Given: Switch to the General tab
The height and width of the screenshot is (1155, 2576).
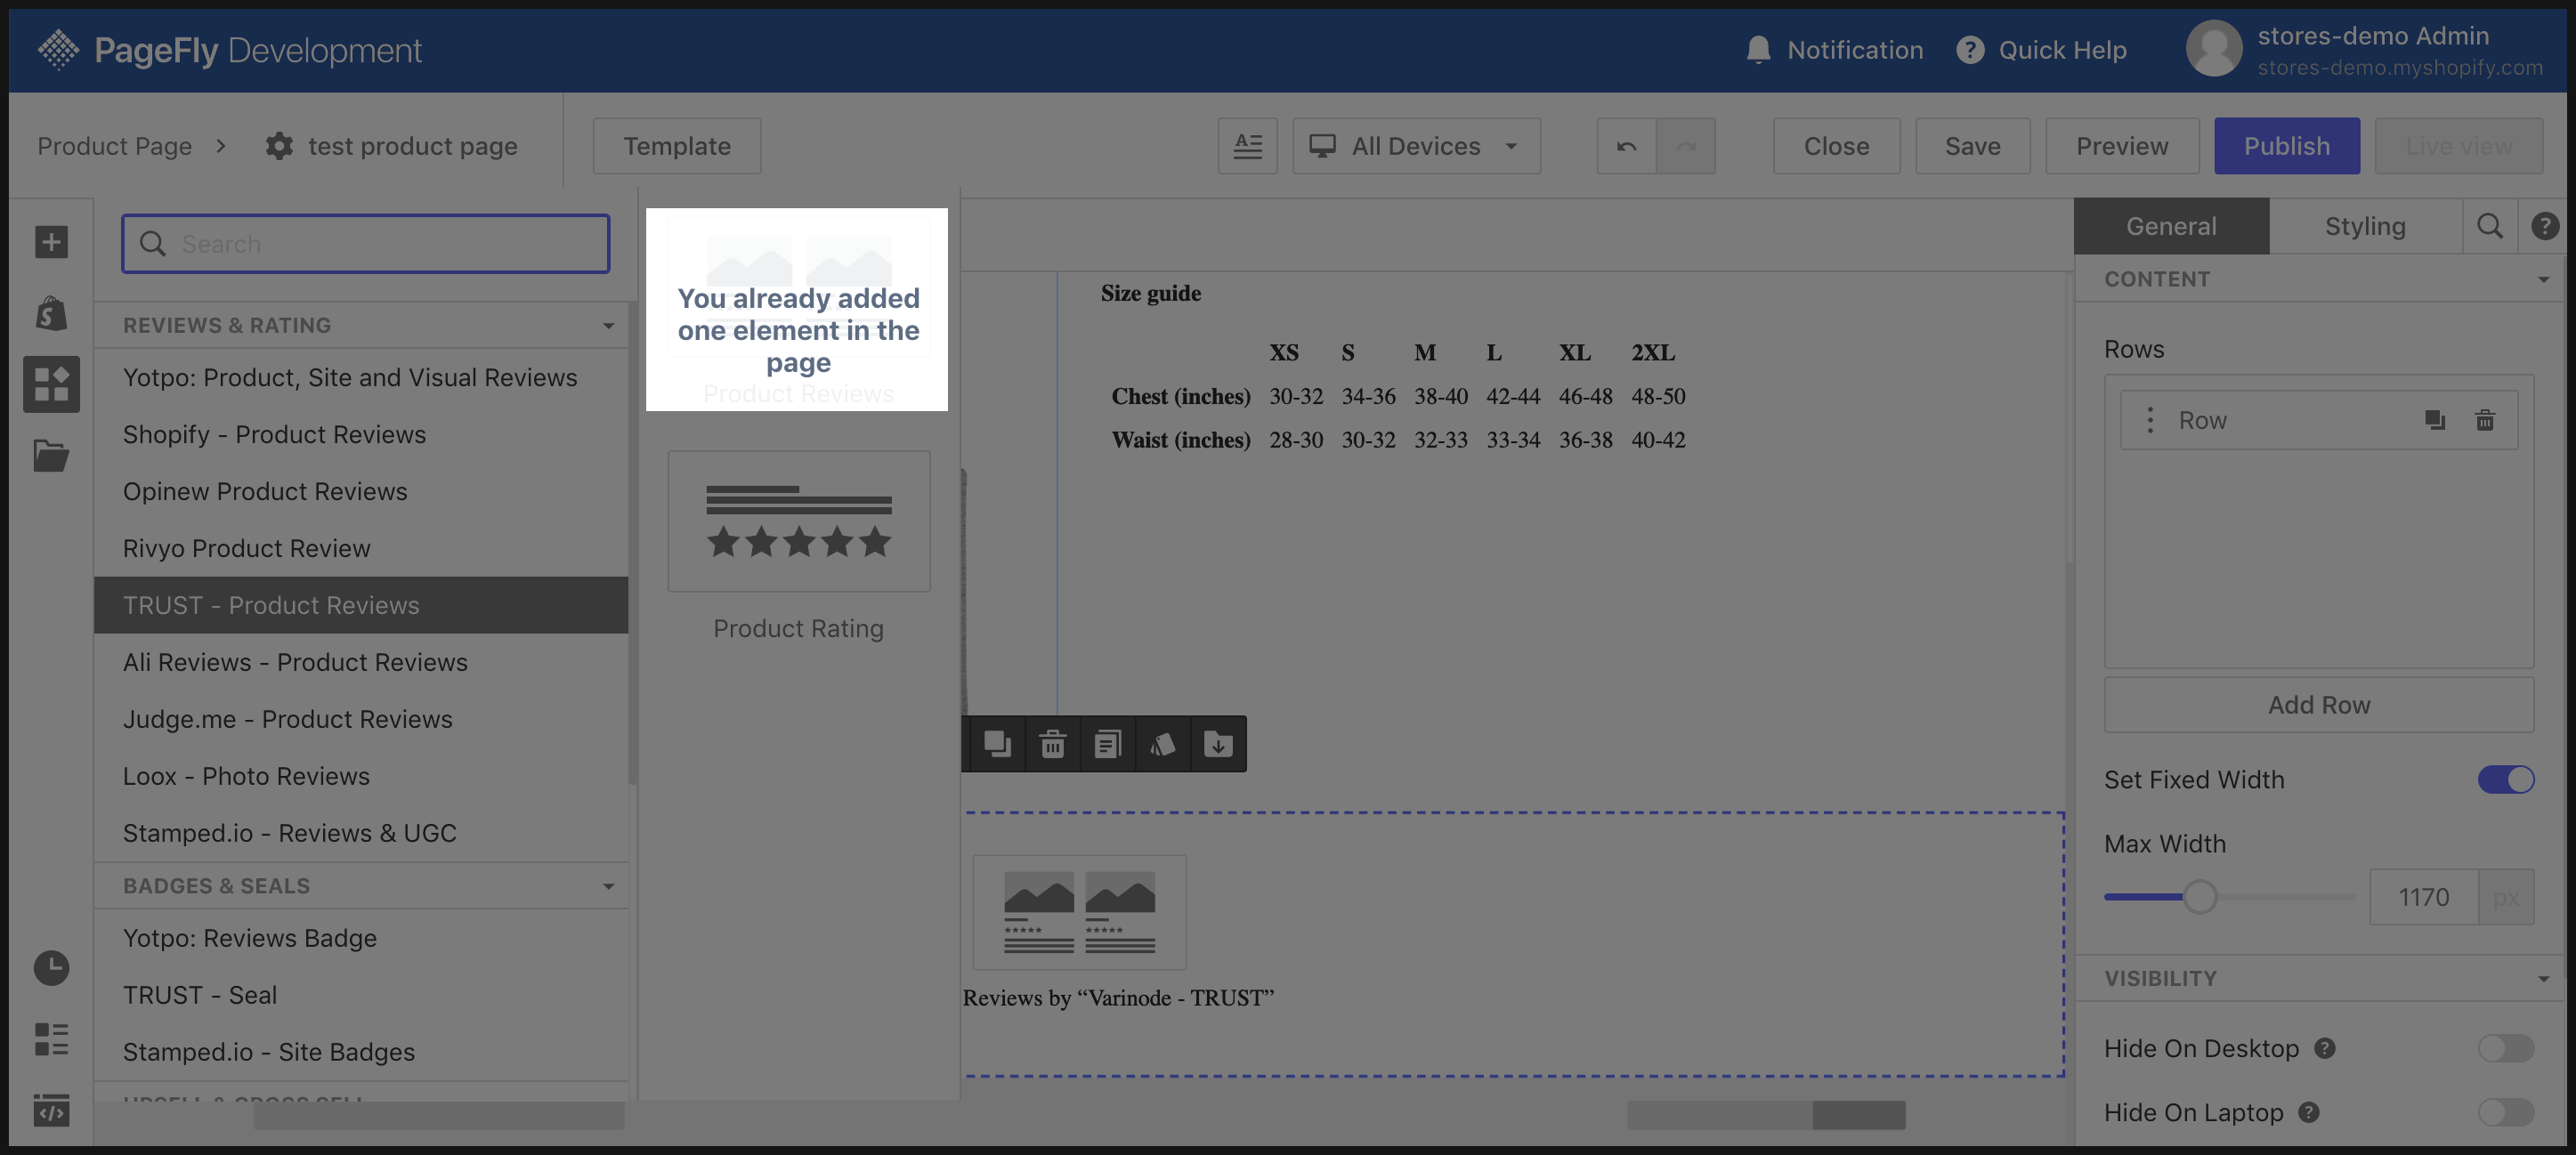Looking at the screenshot, I should click(2171, 226).
